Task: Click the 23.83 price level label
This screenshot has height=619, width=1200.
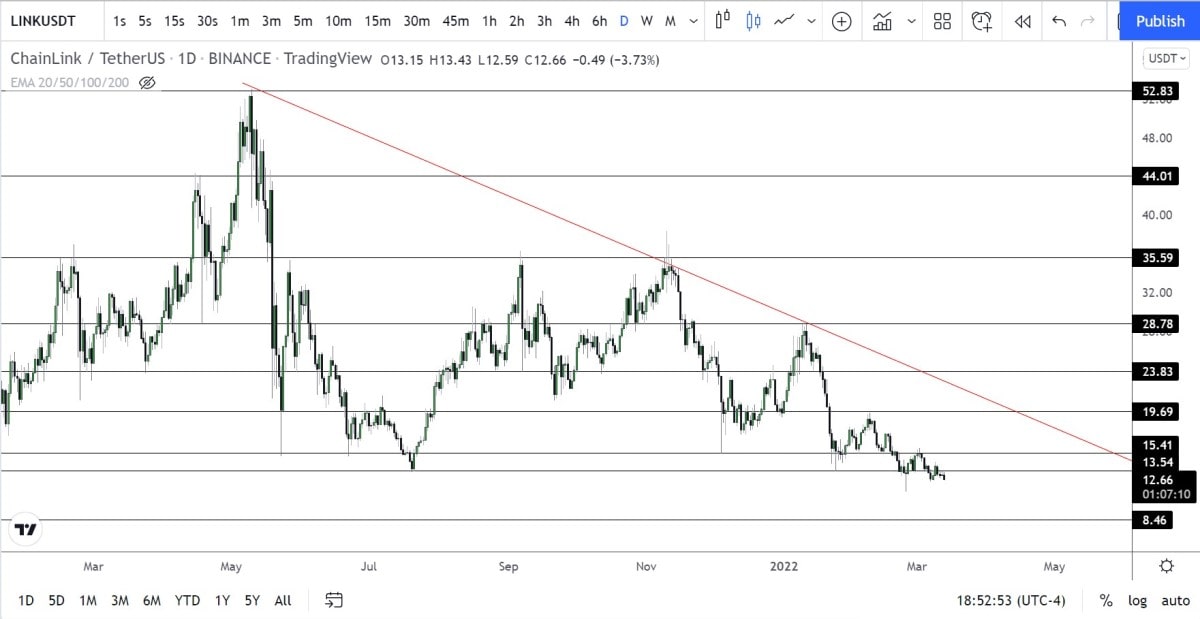Action: pos(1158,372)
